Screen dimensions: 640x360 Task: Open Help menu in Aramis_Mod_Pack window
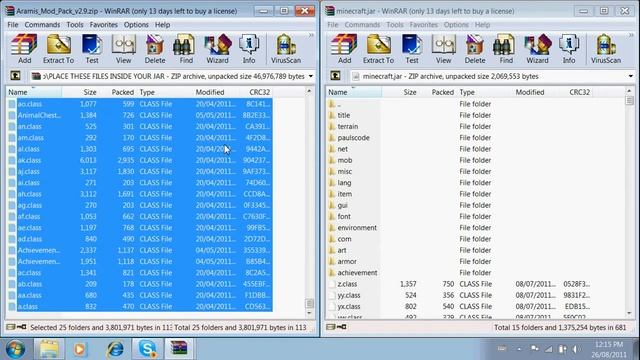pyautogui.click(x=162, y=25)
